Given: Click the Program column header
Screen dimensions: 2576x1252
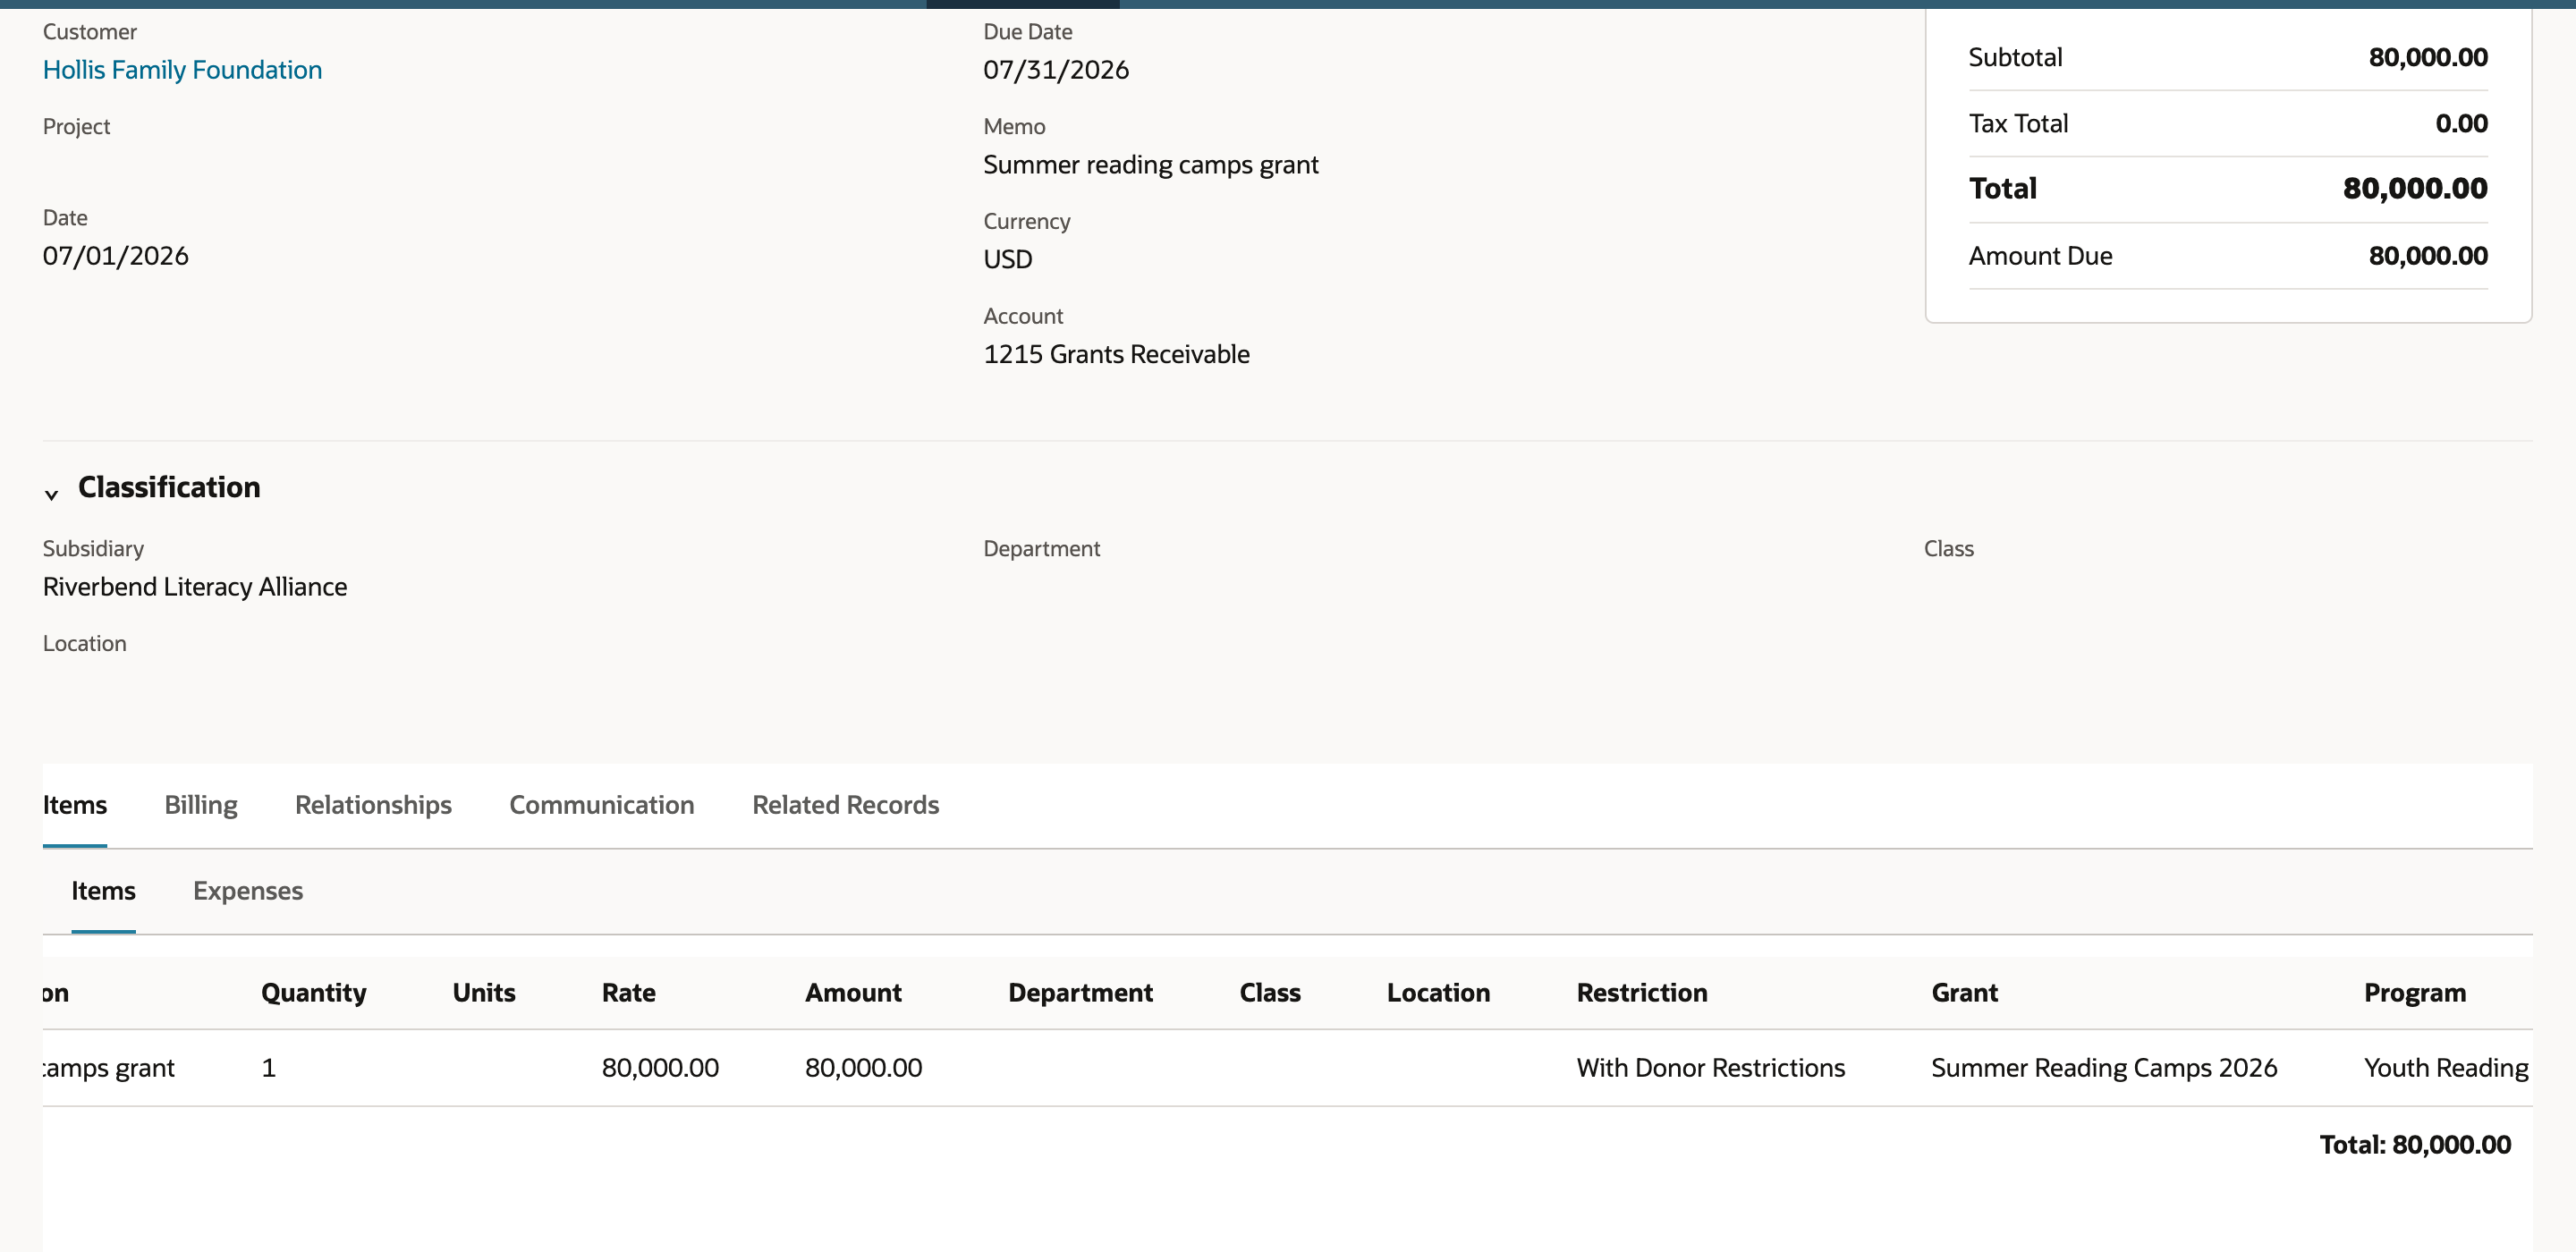Looking at the screenshot, I should click(2415, 993).
